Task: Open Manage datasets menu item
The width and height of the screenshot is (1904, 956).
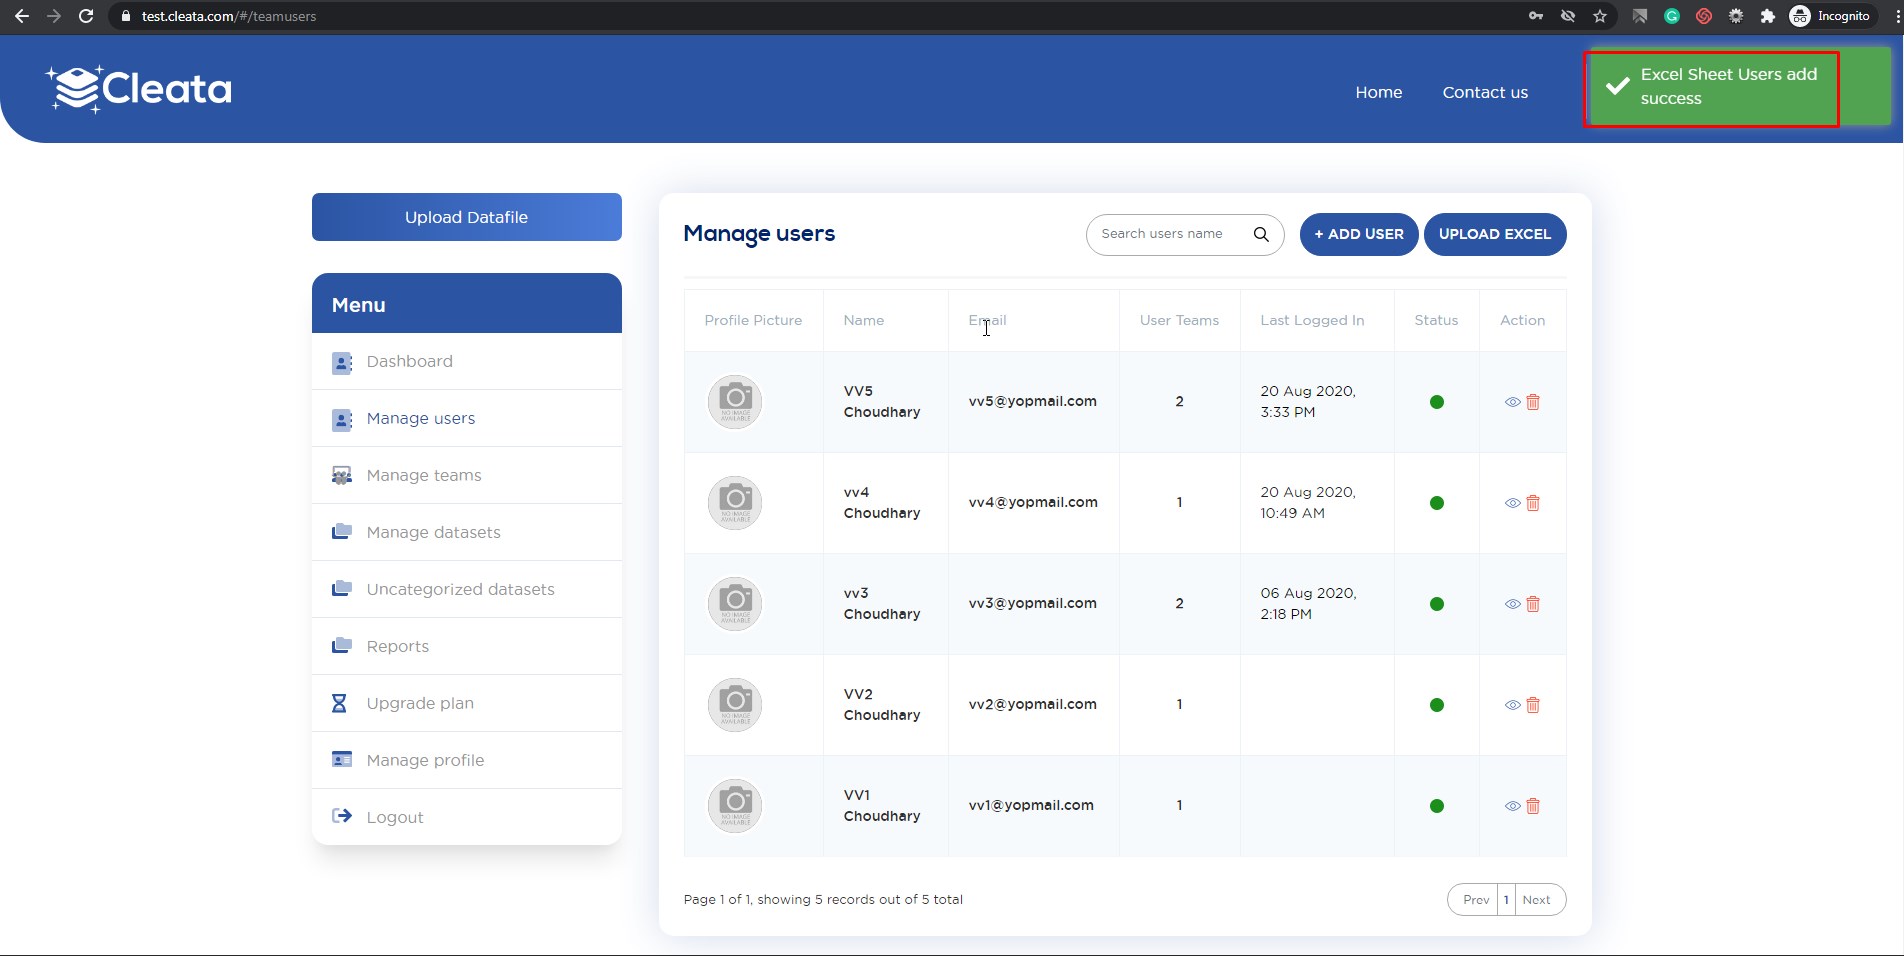Action: point(467,533)
